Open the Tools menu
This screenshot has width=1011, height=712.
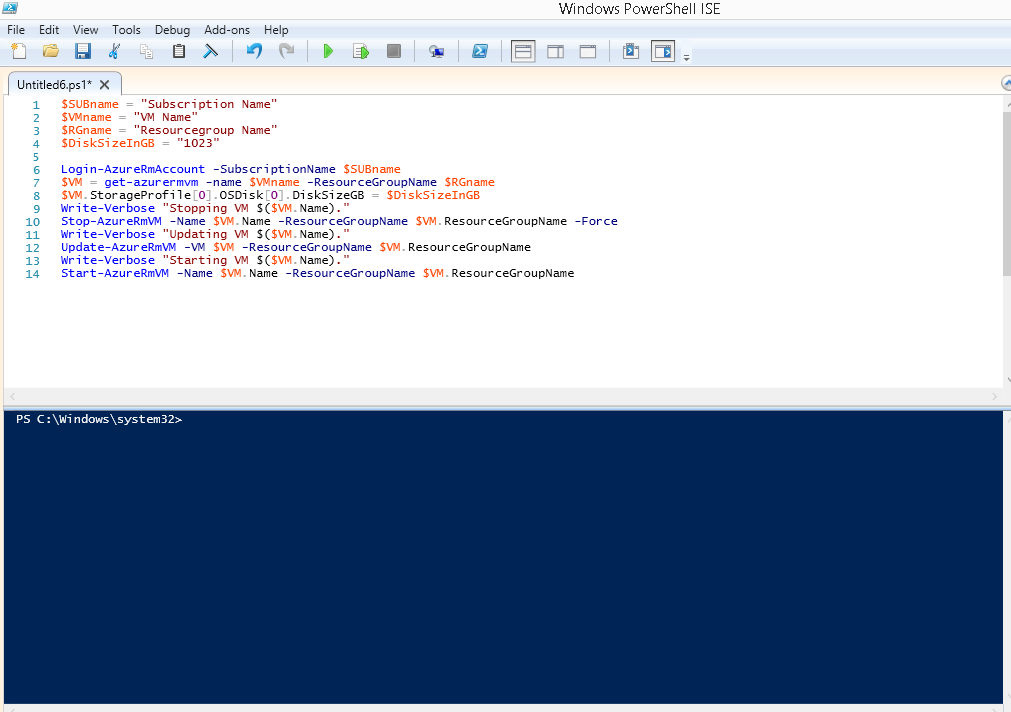[x=126, y=29]
